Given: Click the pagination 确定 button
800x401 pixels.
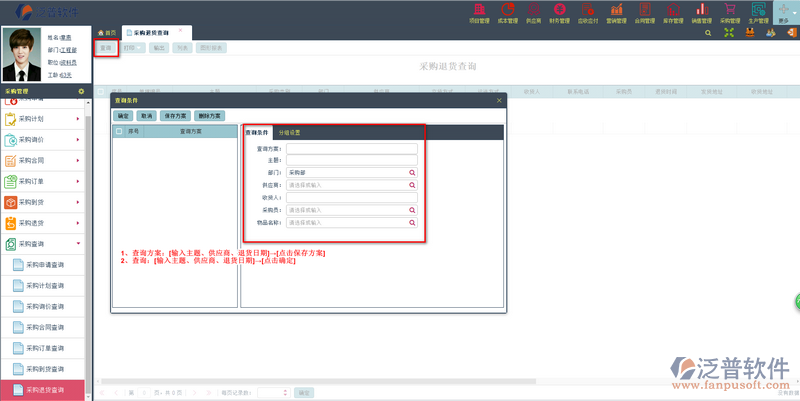Looking at the screenshot, I should click(x=304, y=393).
